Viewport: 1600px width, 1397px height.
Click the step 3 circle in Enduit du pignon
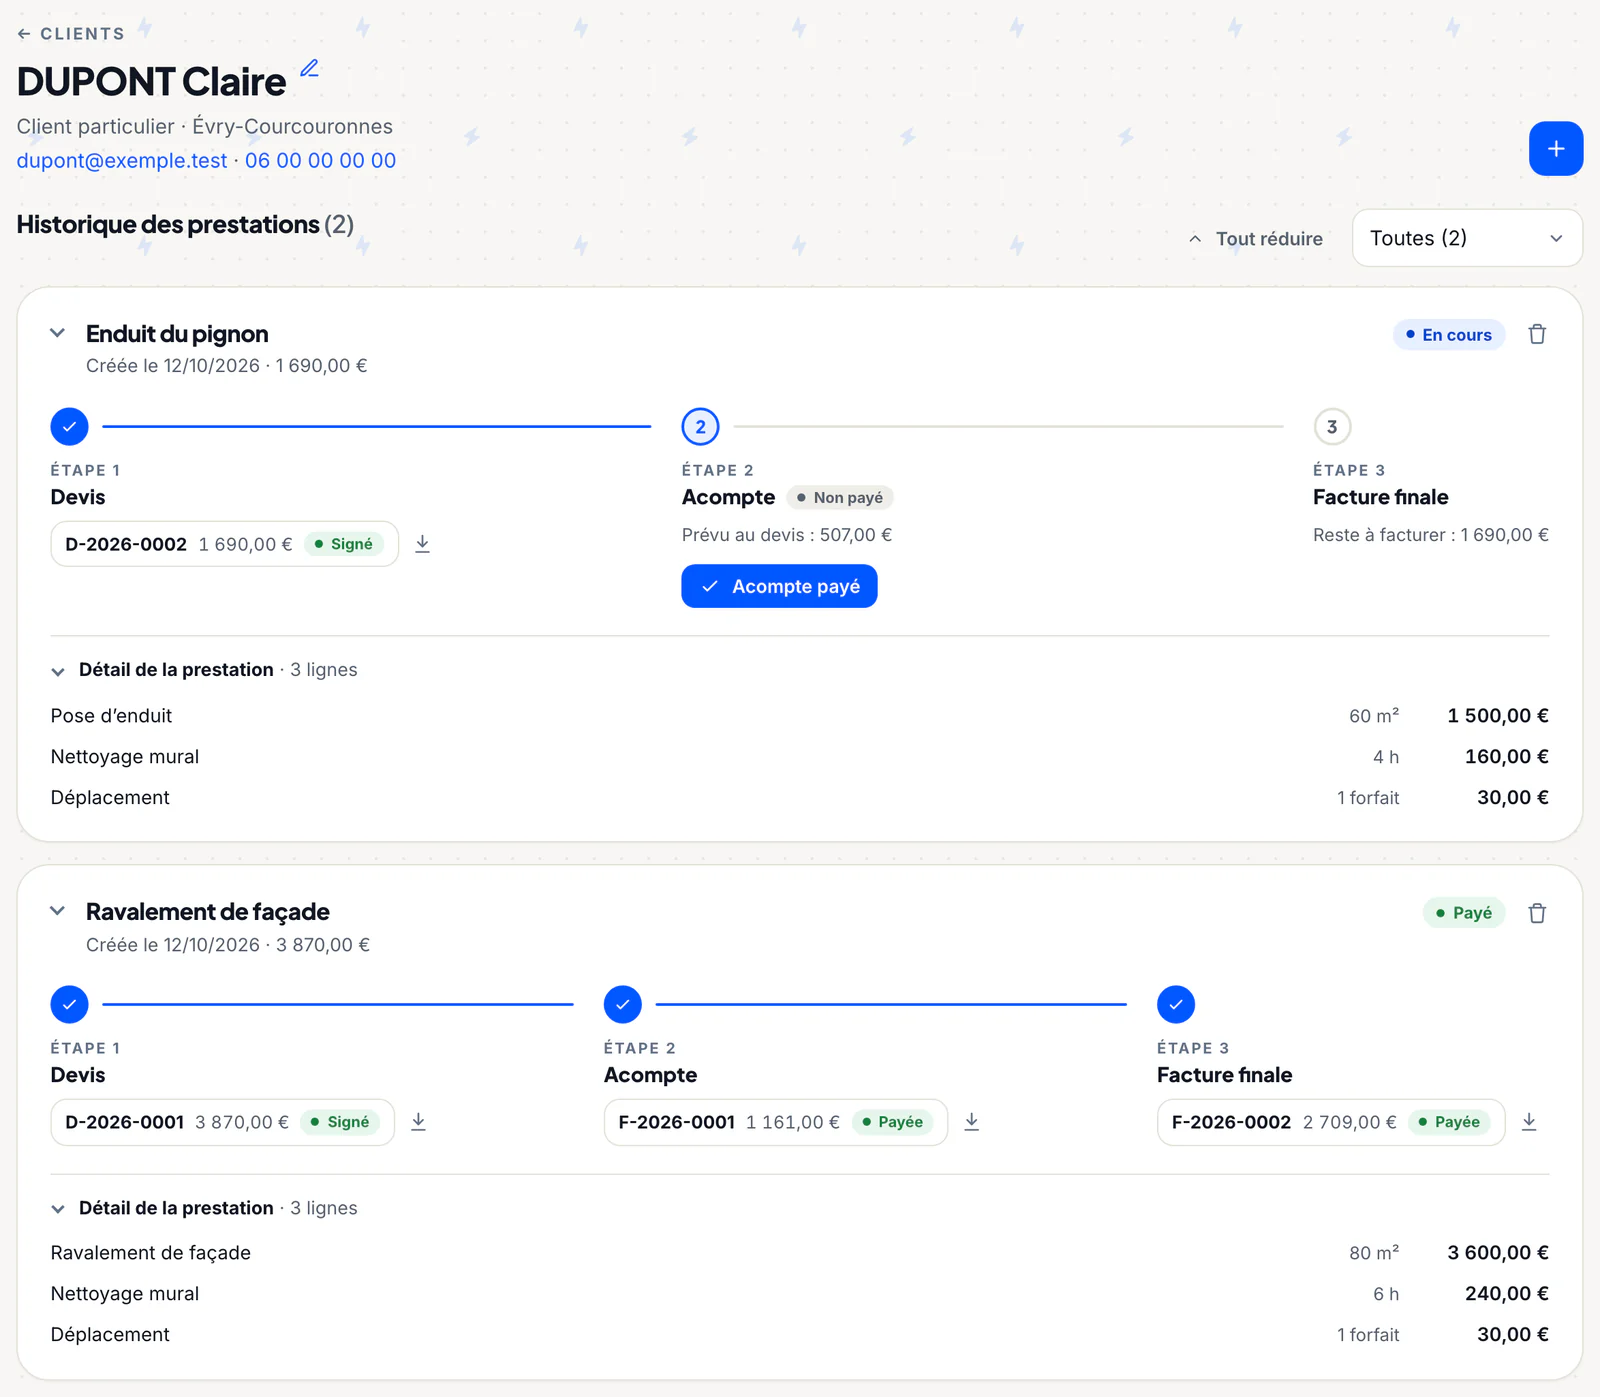point(1332,427)
